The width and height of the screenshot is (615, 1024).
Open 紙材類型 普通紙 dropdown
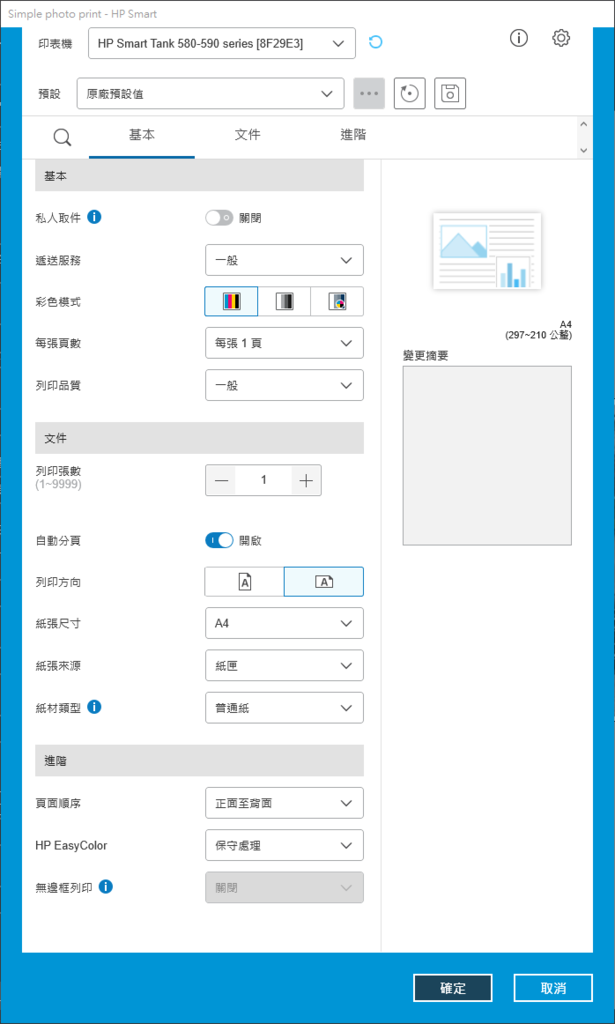[x=284, y=708]
